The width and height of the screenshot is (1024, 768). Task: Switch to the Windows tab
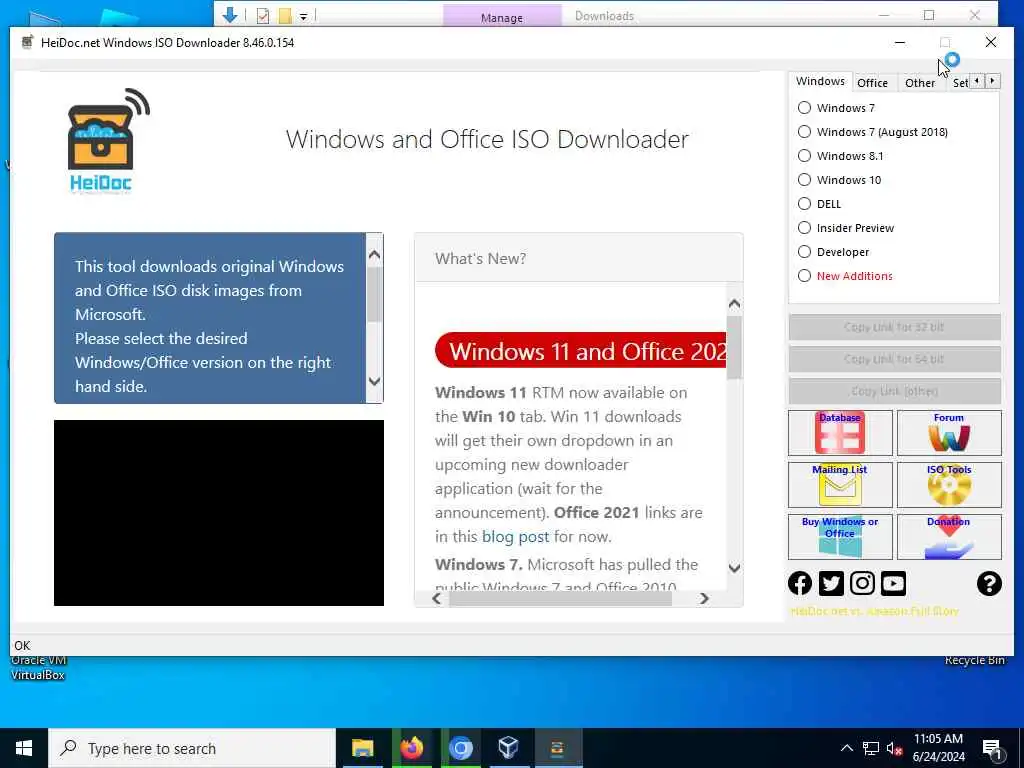click(x=820, y=81)
